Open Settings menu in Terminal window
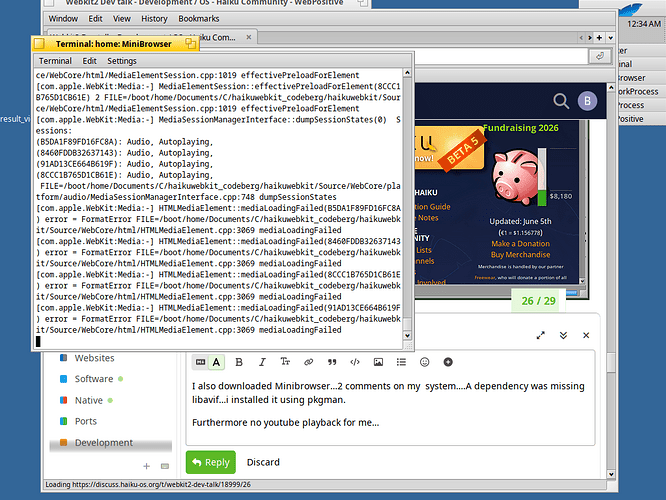Image resolution: width=666 pixels, height=500 pixels. click(121, 61)
